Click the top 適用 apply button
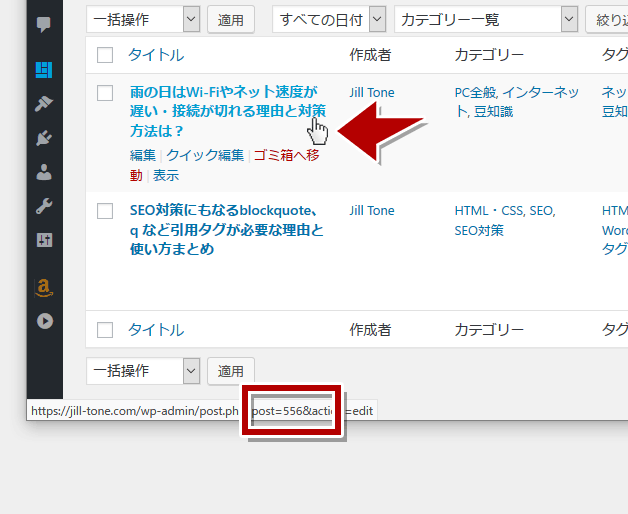The image size is (628, 514). [x=231, y=19]
